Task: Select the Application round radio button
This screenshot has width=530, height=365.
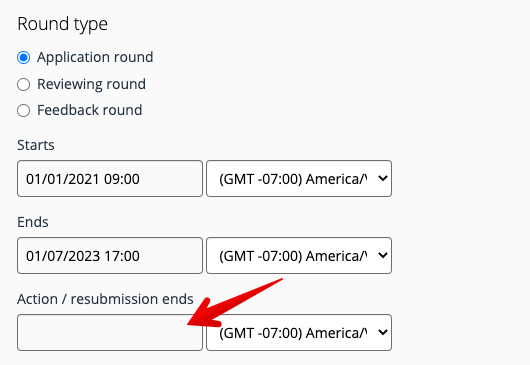Action: (x=24, y=57)
